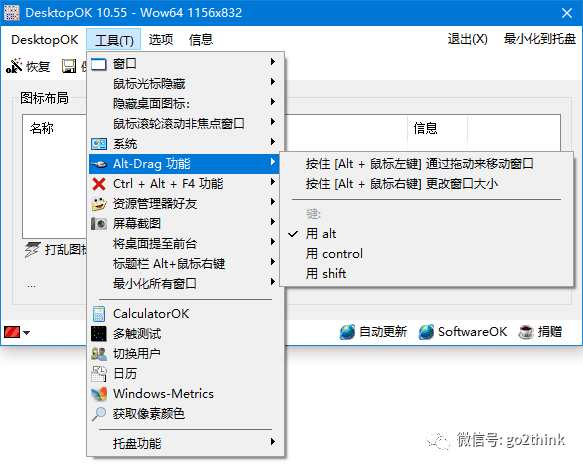583x466 pixels.
Task: Click the 退出(X) button
Action: click(x=467, y=39)
